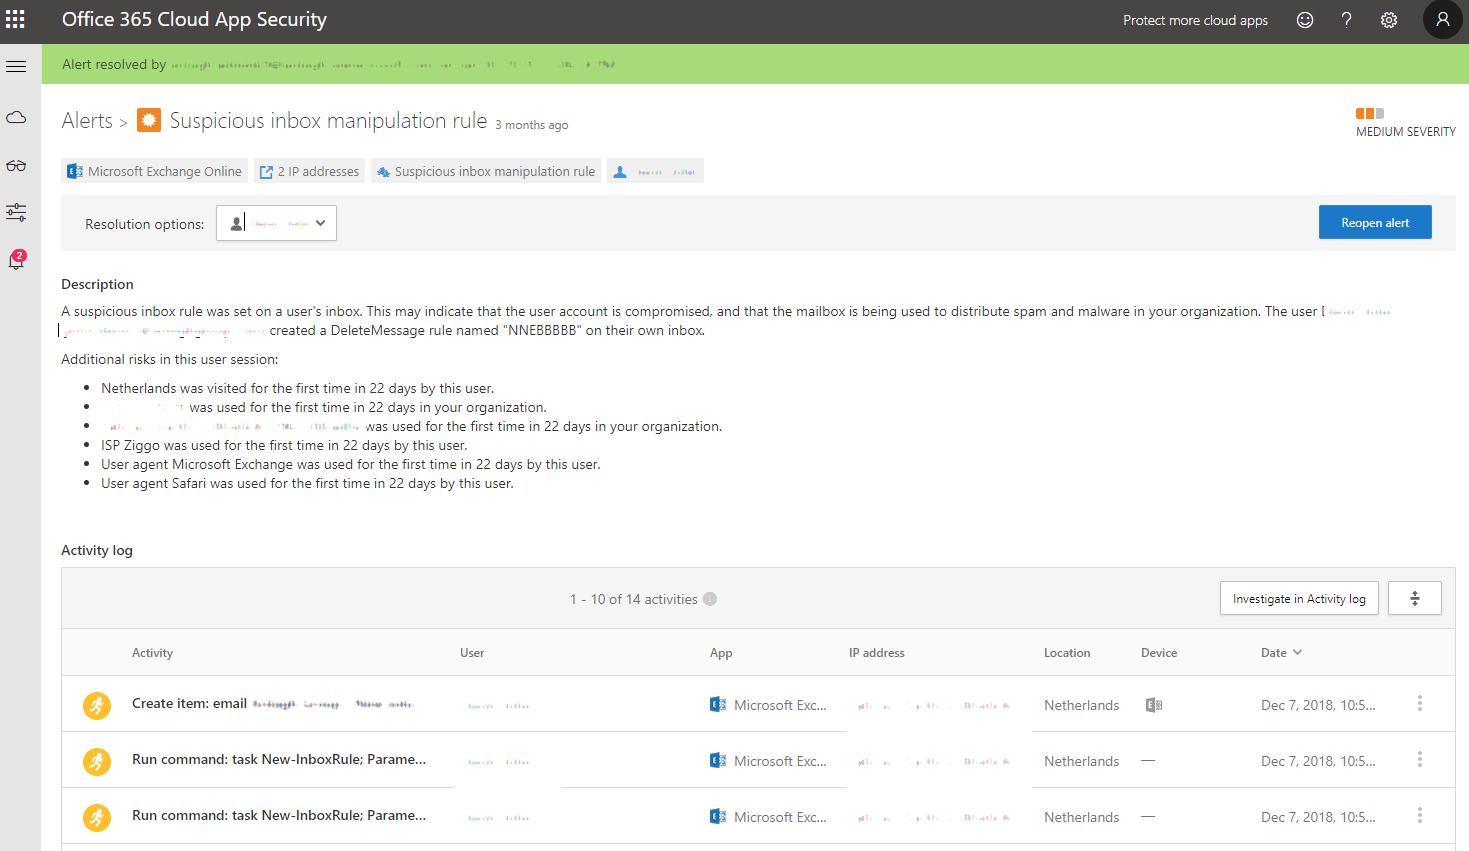This screenshot has height=851, width=1469.
Task: Click the collapse/expand activity log button
Action: point(1415,598)
